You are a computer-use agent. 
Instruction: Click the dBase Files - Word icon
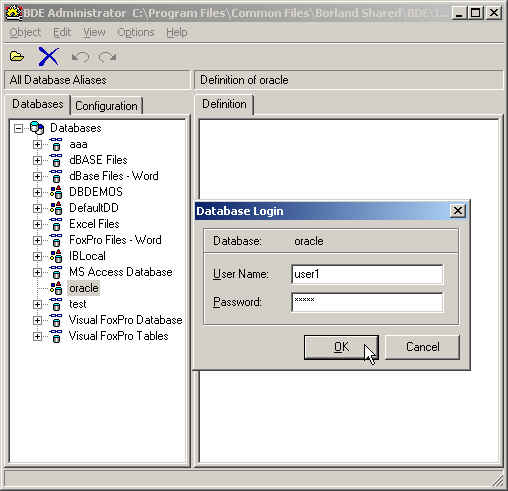pyautogui.click(x=56, y=176)
